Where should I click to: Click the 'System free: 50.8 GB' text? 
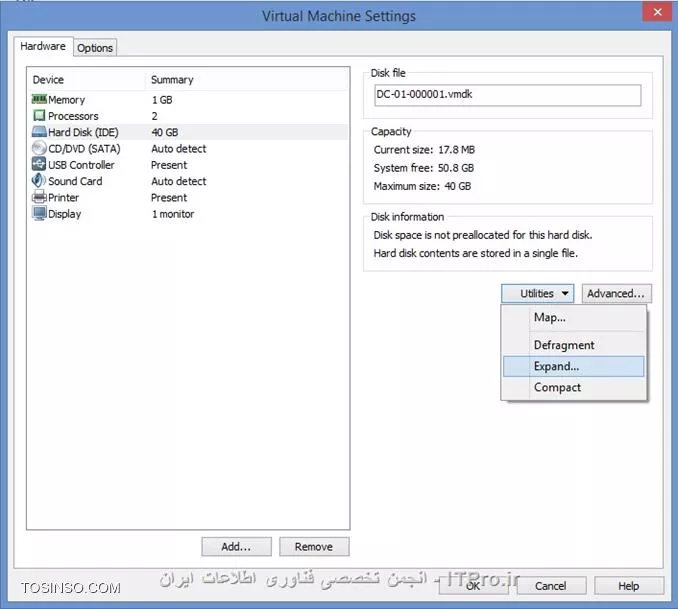pyautogui.click(x=424, y=168)
